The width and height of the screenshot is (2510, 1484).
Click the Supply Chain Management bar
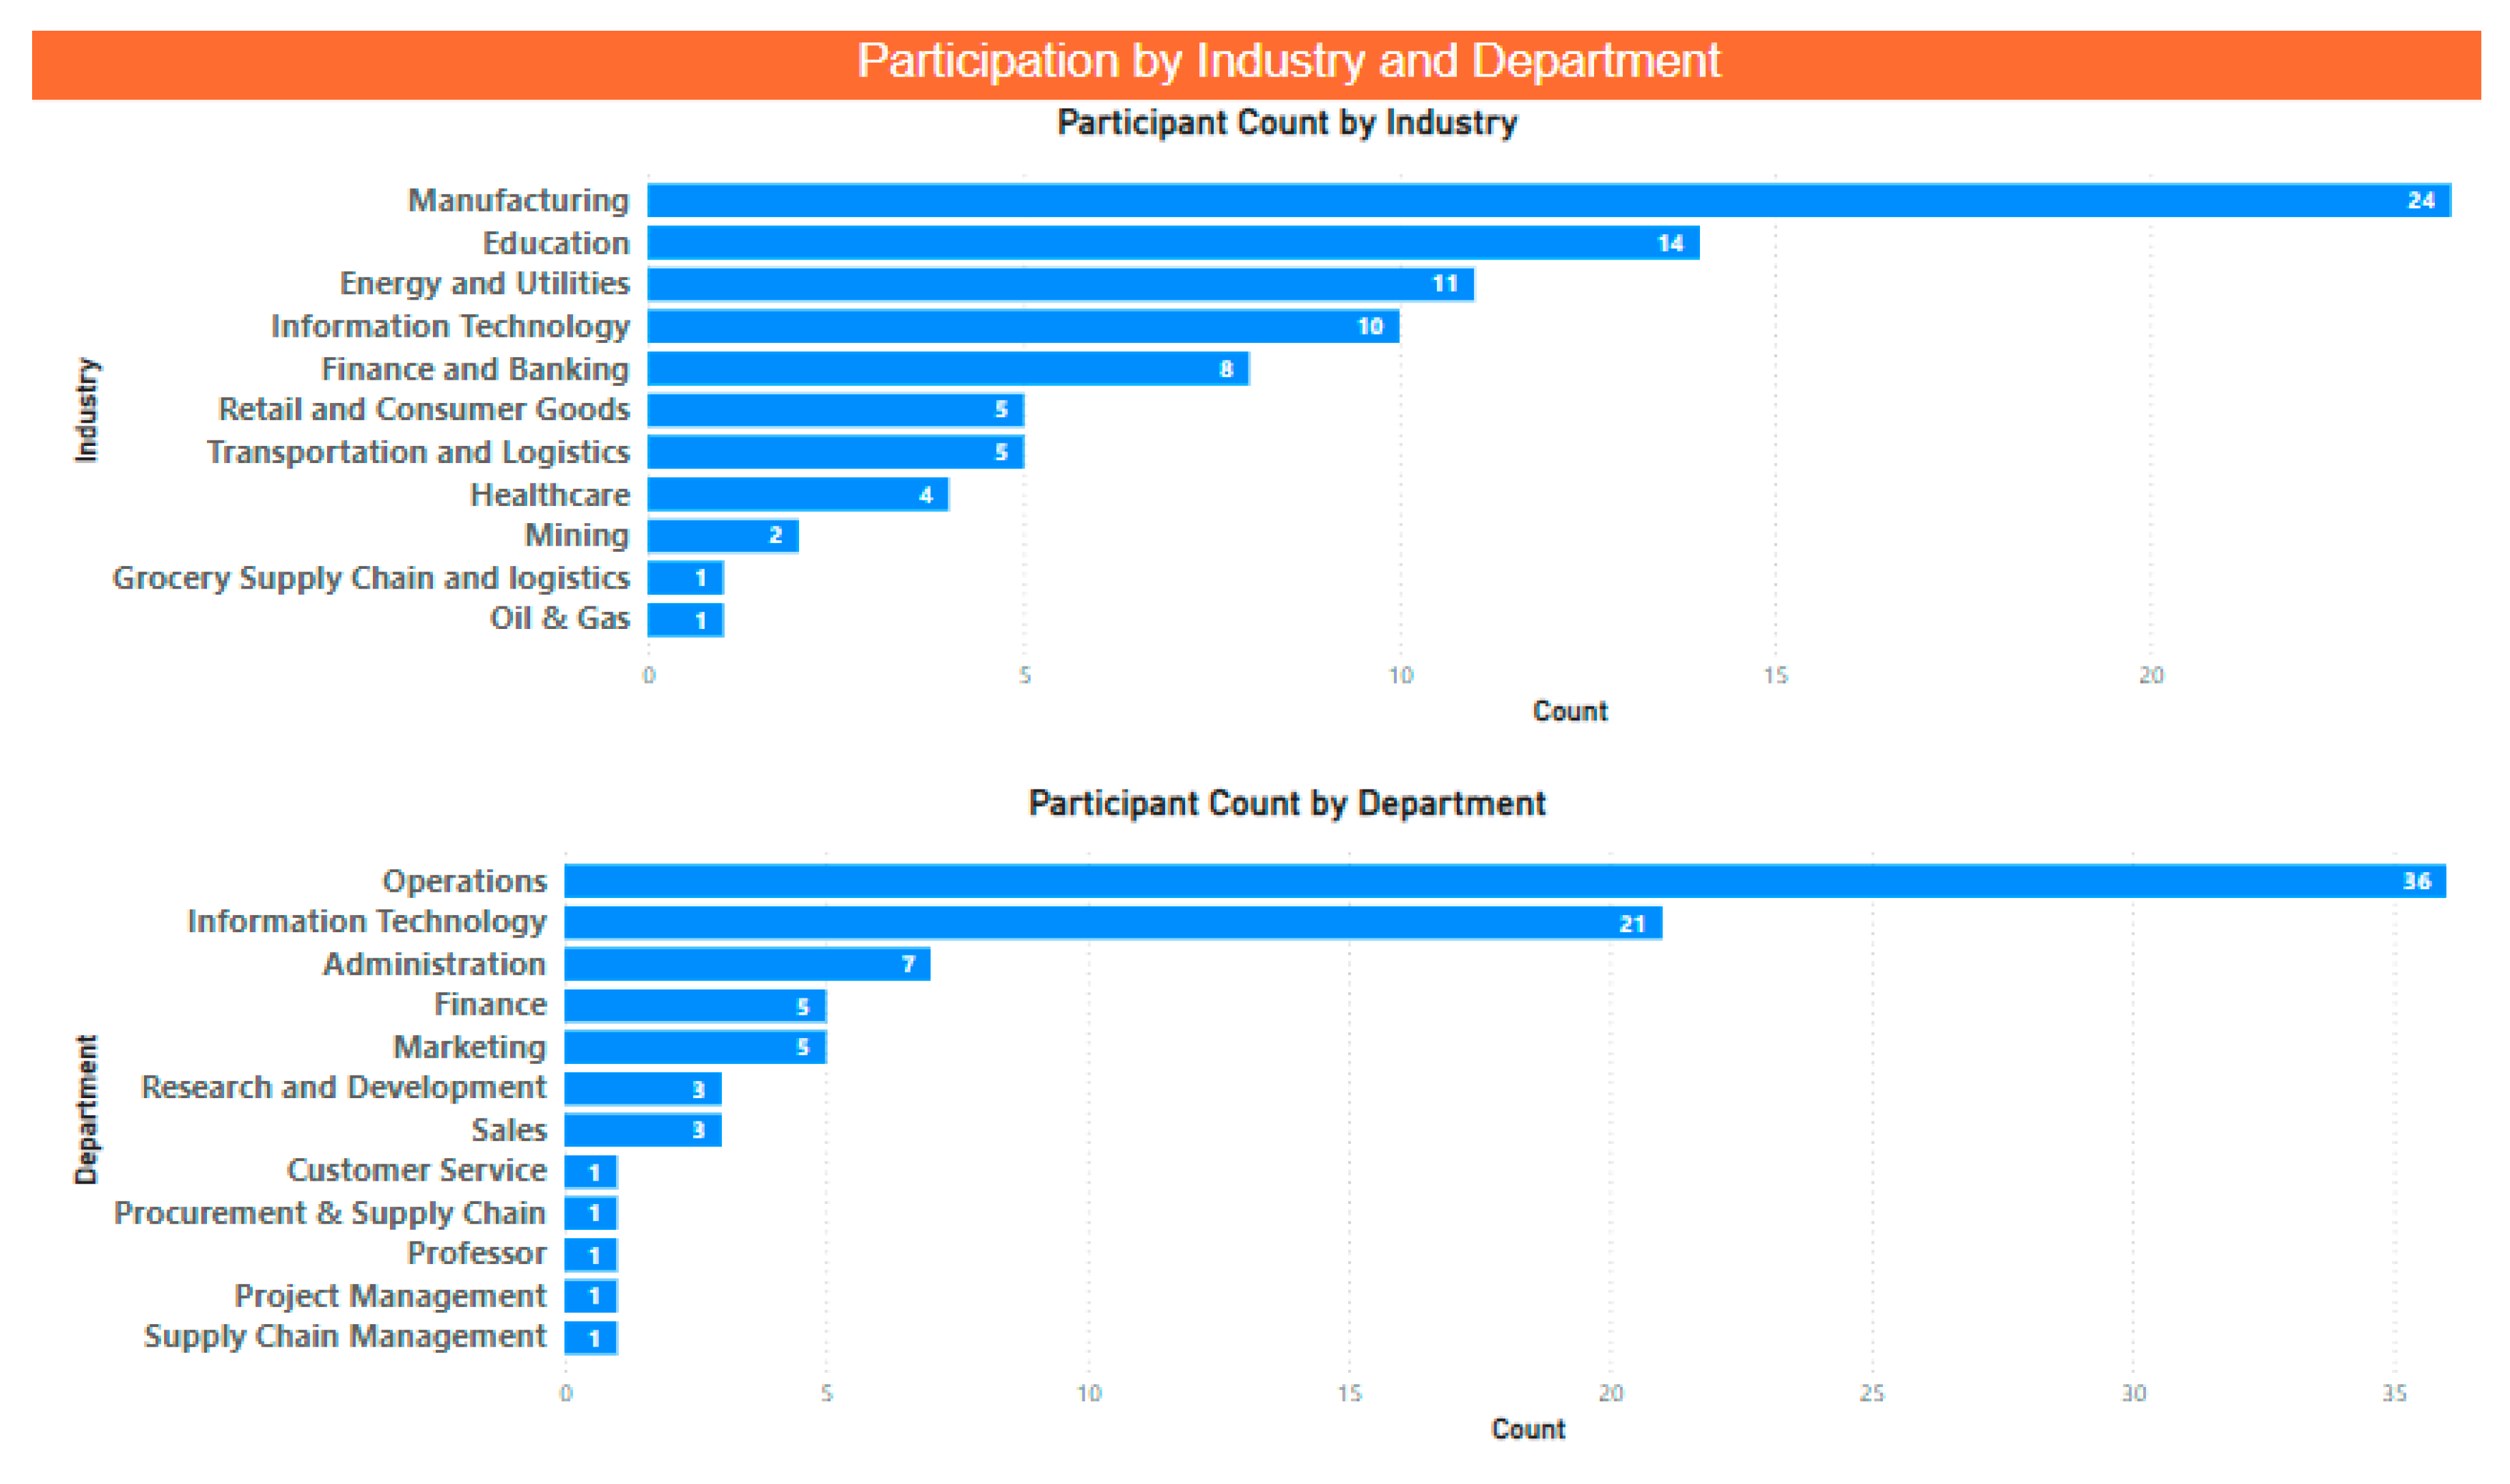pyautogui.click(x=591, y=1338)
